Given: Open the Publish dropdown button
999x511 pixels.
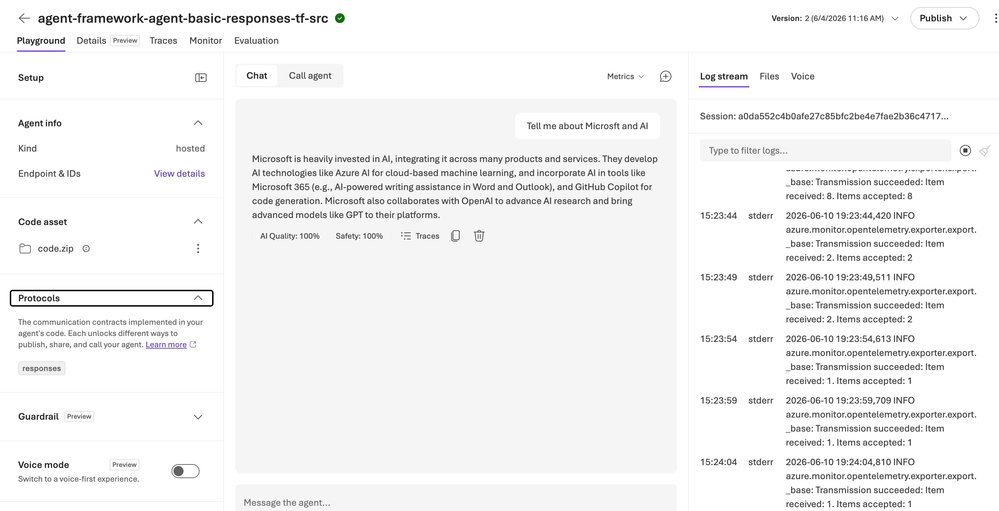Looking at the screenshot, I should 944,18.
